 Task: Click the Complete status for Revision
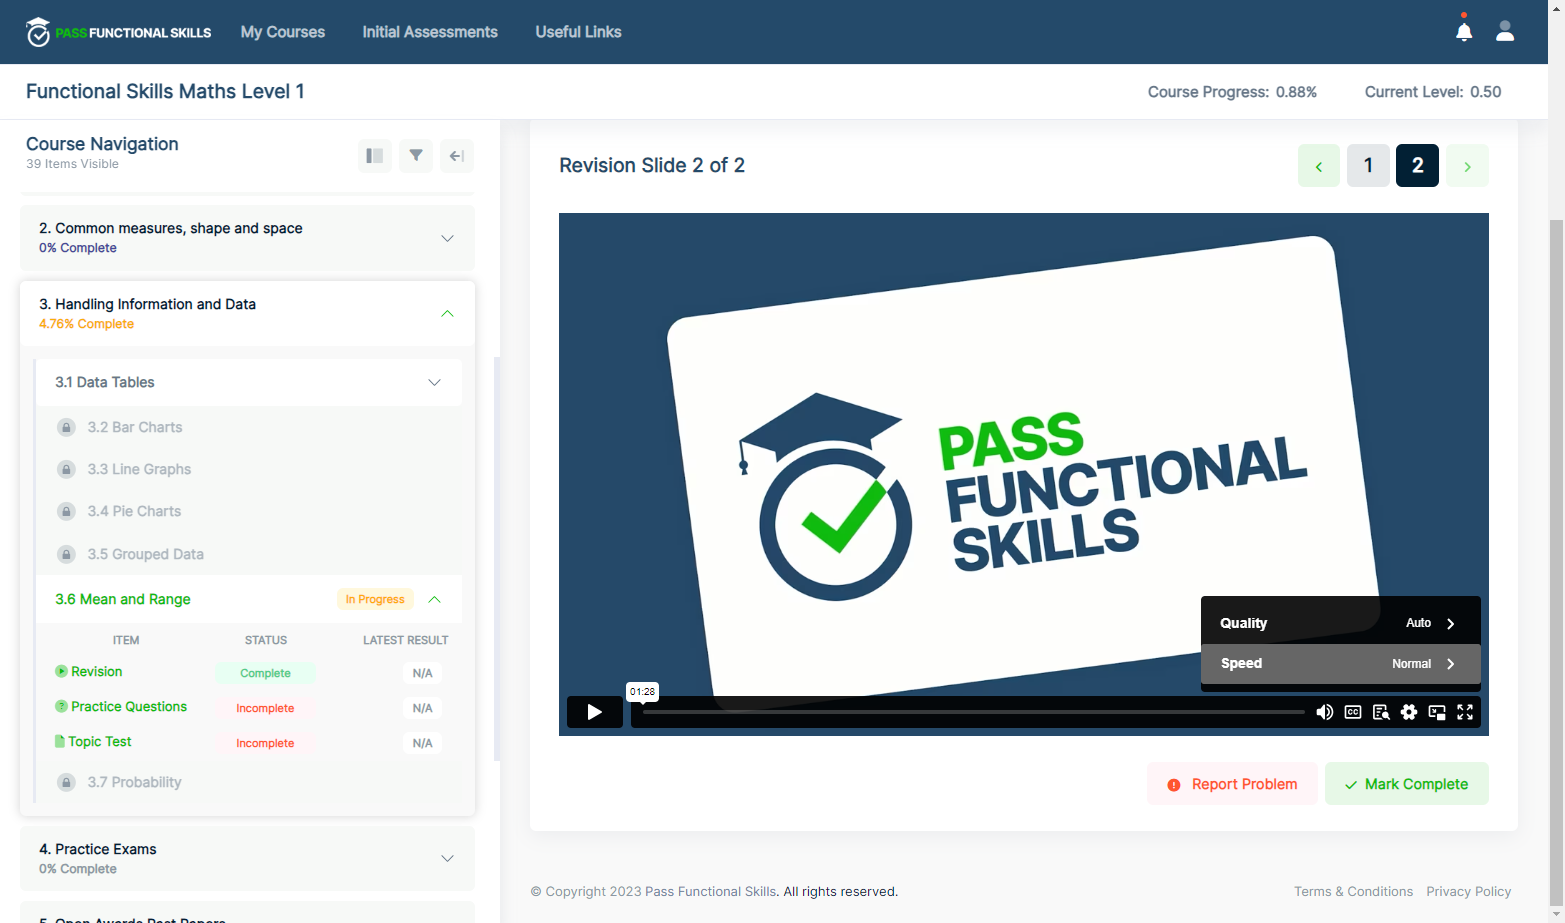tap(265, 673)
